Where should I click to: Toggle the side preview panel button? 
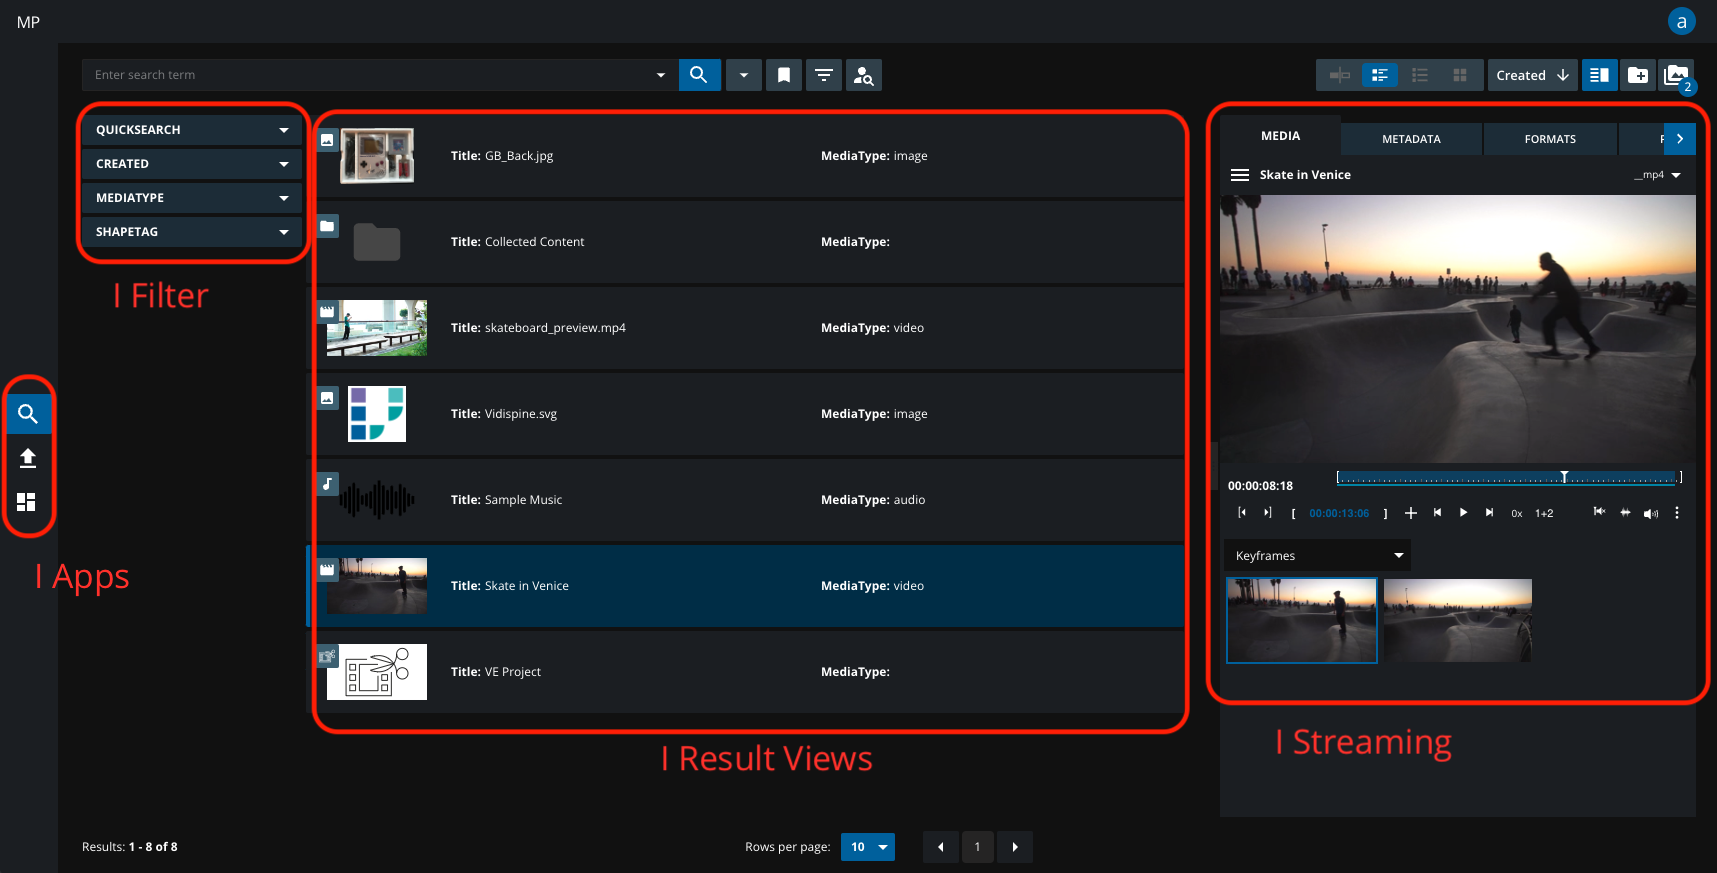pyautogui.click(x=1599, y=75)
